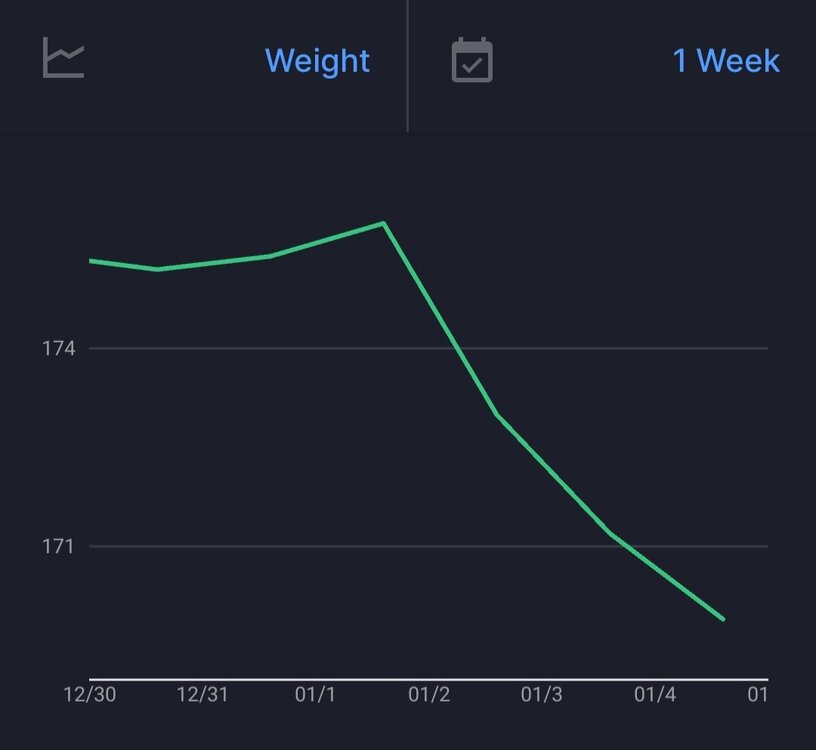Click the line's small dip near 12/31
This screenshot has height=750, width=816.
[x=158, y=269]
